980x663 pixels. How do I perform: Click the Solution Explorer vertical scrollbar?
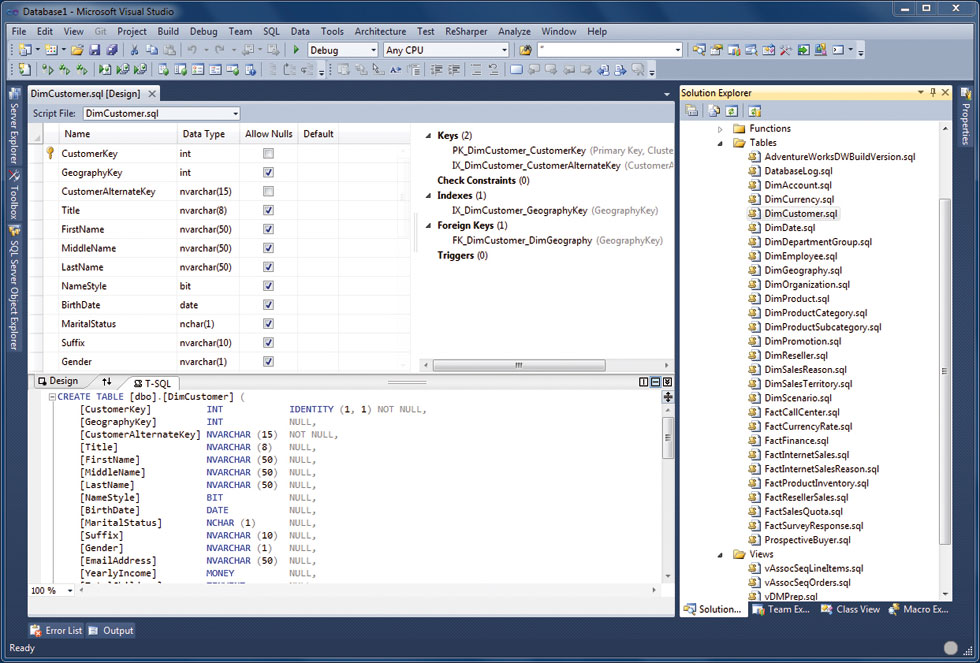(x=945, y=371)
